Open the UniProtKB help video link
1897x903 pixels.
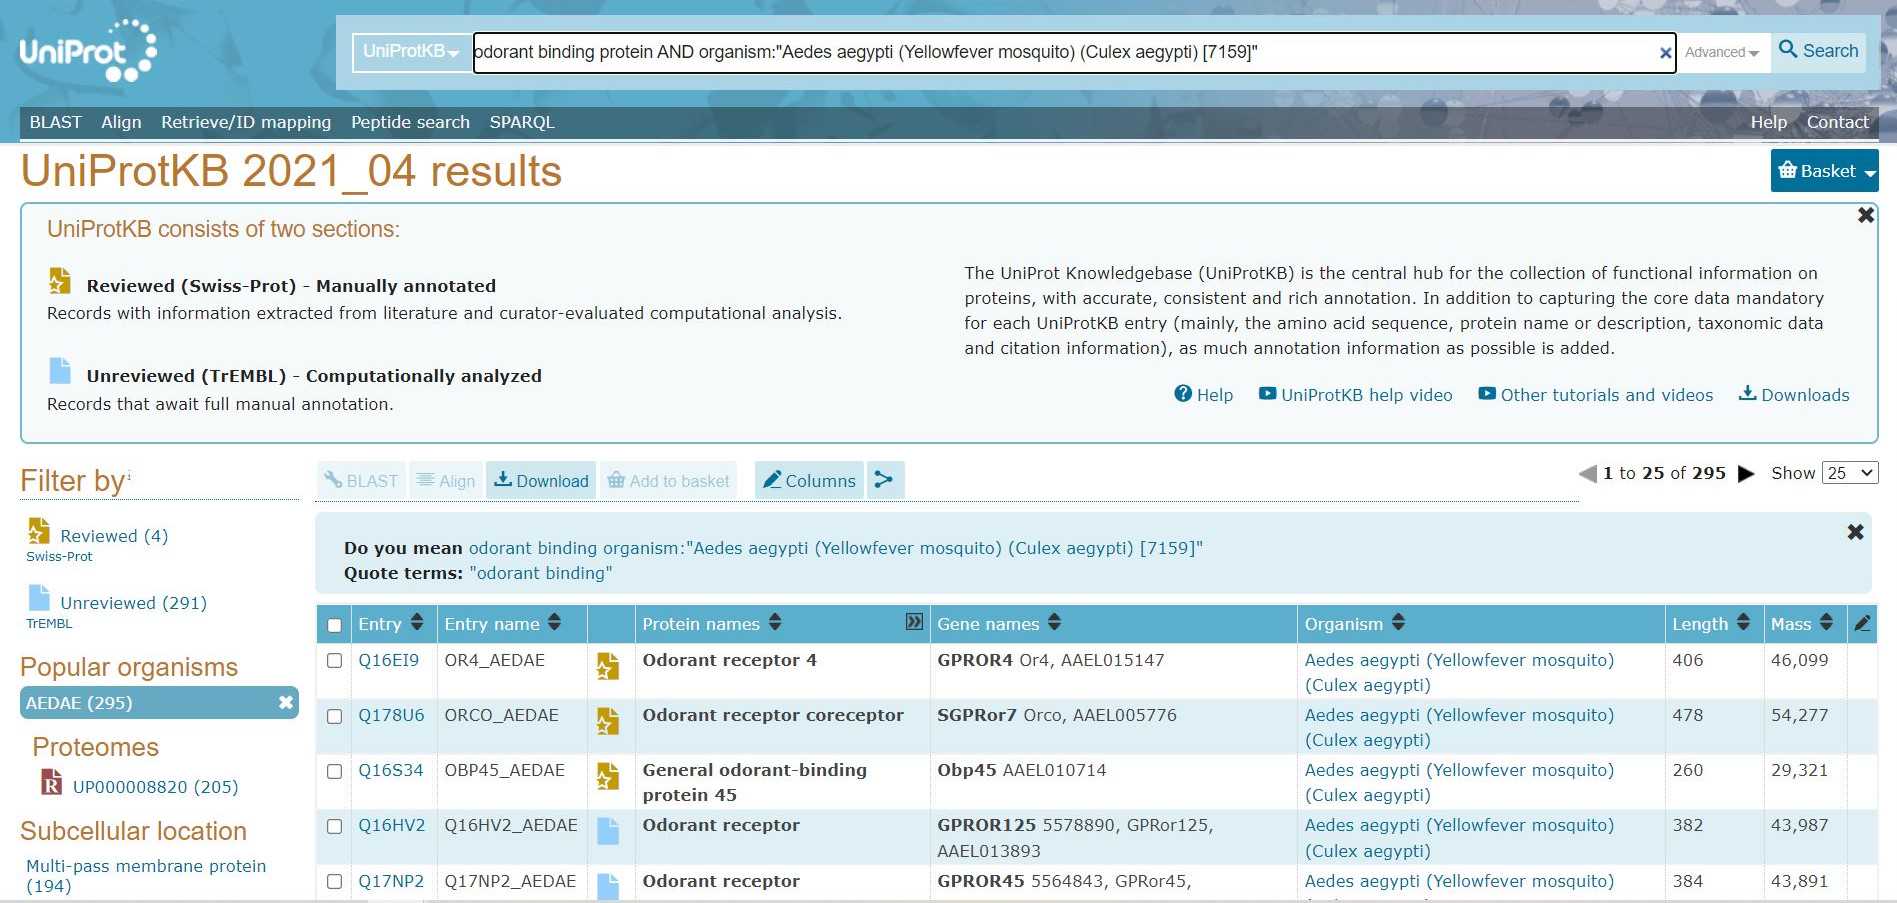[x=1355, y=395]
